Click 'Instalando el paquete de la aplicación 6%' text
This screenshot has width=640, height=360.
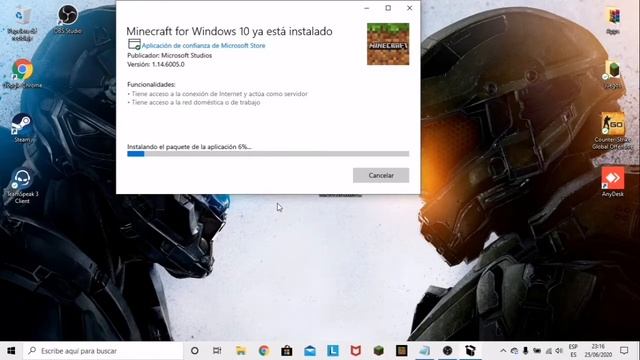click(189, 147)
